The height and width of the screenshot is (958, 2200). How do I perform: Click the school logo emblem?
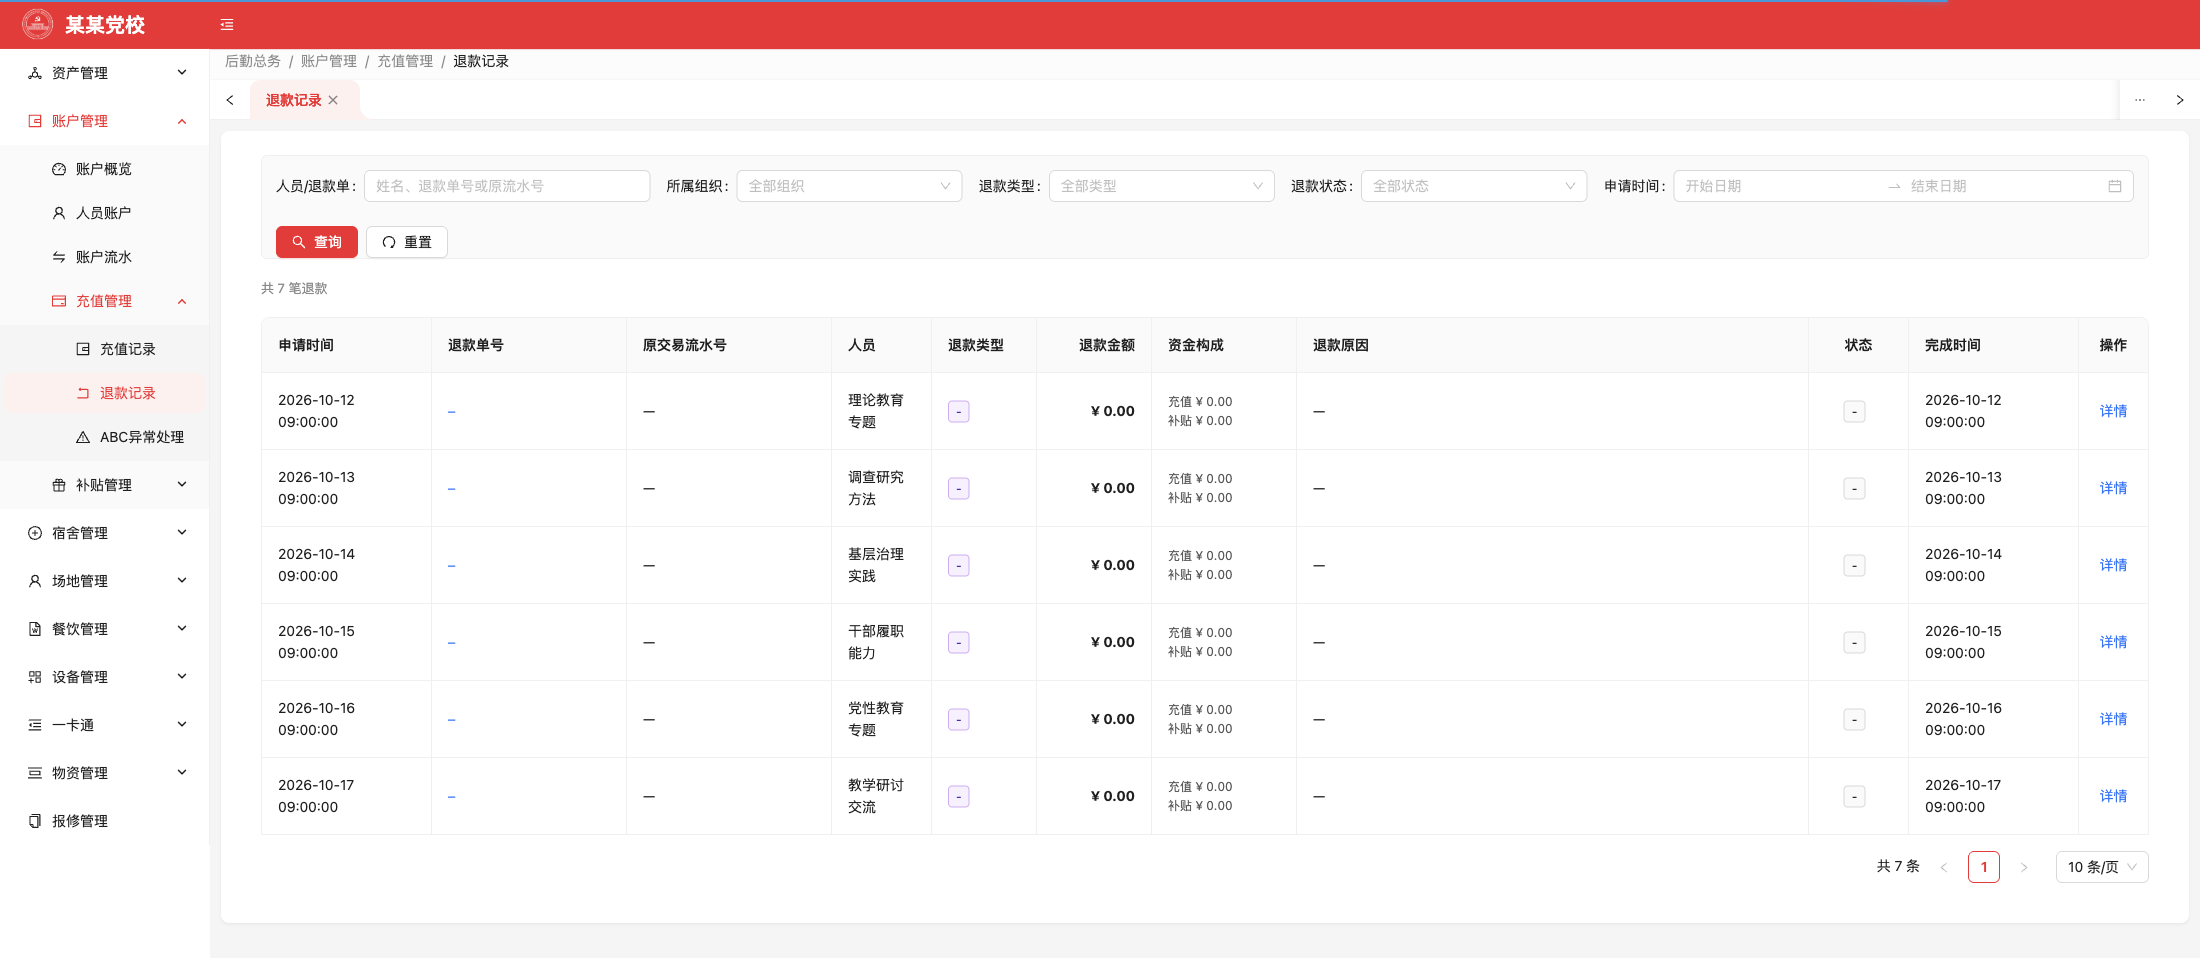click(x=37, y=24)
